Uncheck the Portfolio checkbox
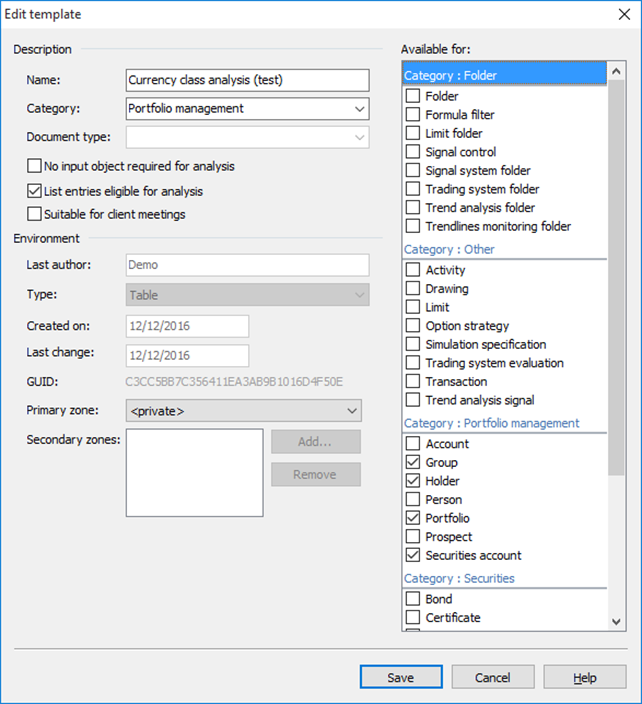 click(x=413, y=518)
